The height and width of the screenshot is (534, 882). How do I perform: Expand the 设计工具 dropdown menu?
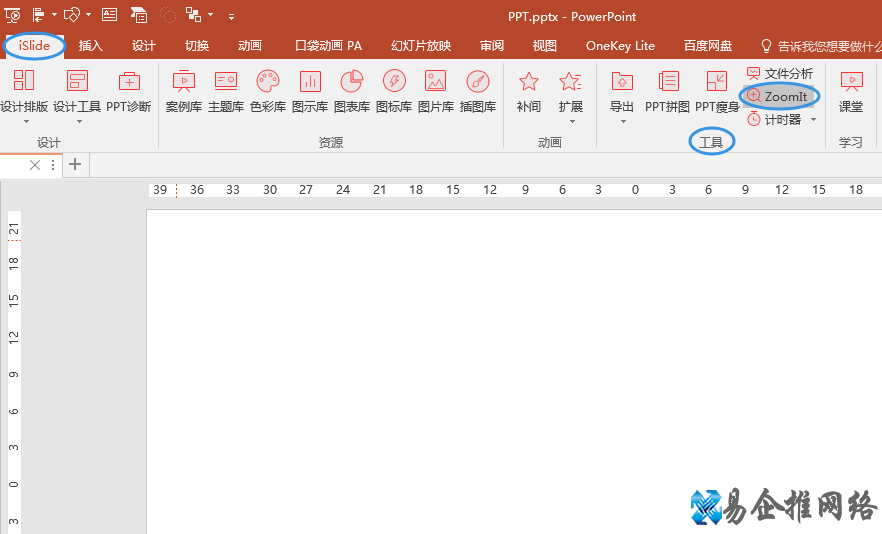click(77, 122)
